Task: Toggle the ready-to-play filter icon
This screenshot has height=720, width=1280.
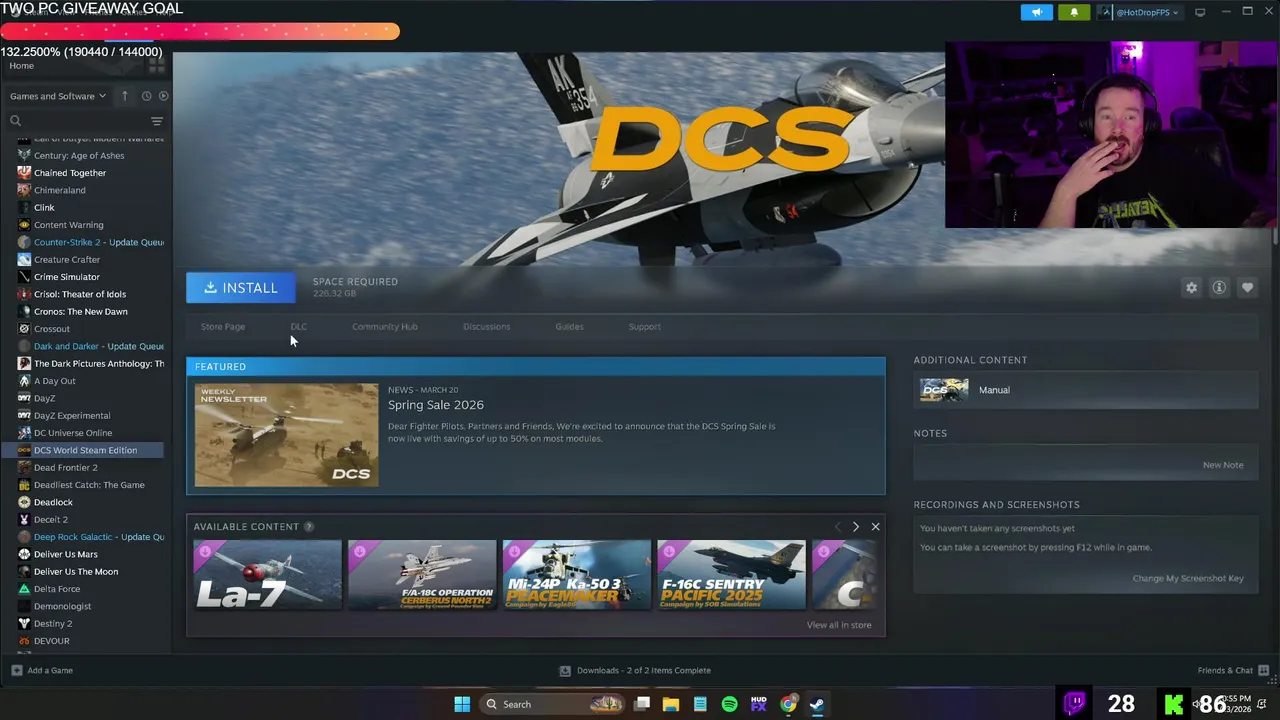Action: pyautogui.click(x=163, y=96)
